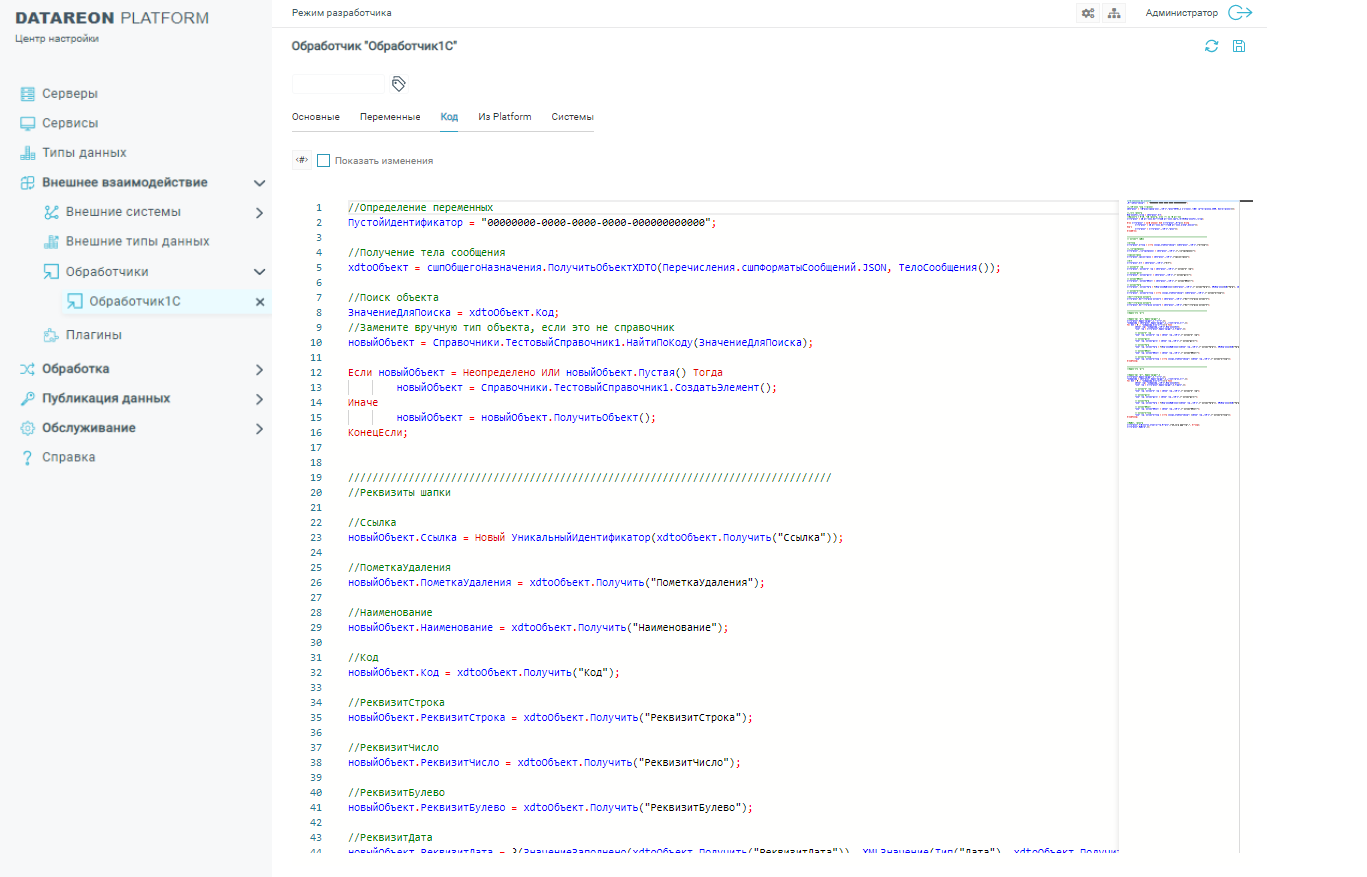1367x877 pixels.
Task: Click the save handler icon
Action: pyautogui.click(x=1239, y=46)
